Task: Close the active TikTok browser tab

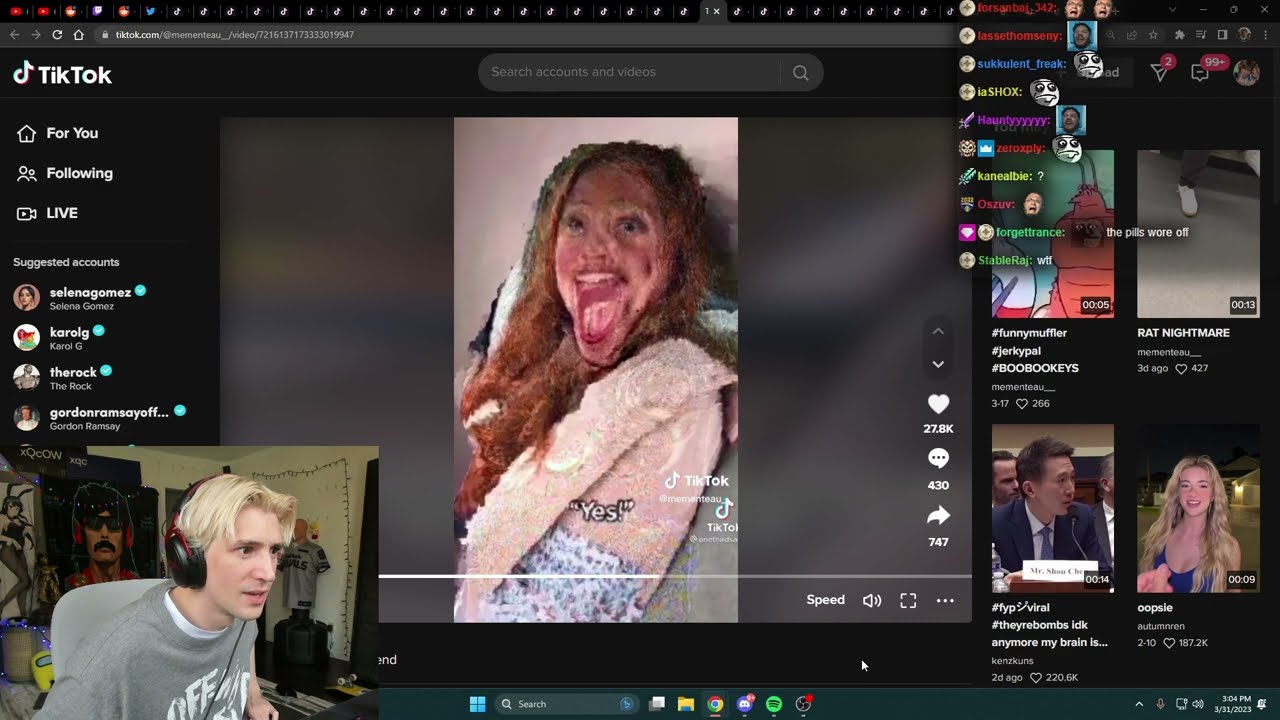Action: point(717,11)
